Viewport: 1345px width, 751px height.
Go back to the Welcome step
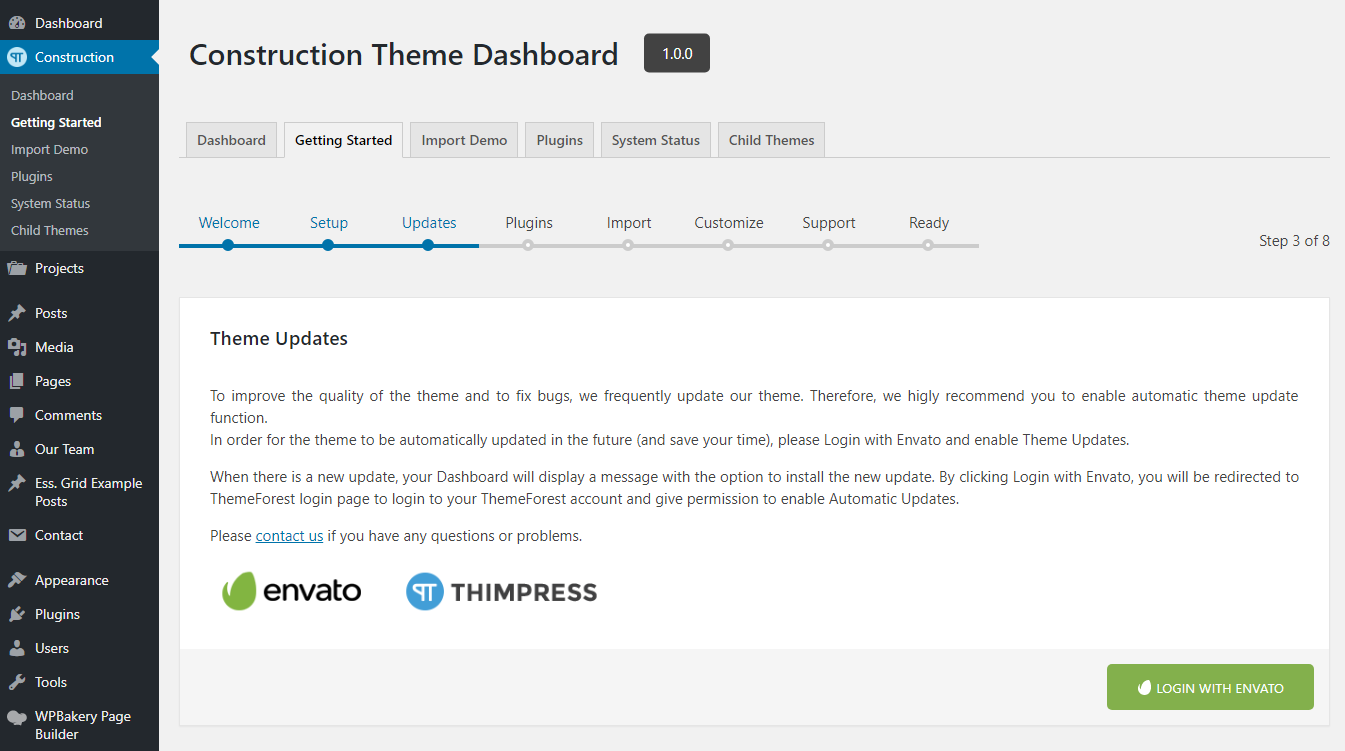pos(229,222)
